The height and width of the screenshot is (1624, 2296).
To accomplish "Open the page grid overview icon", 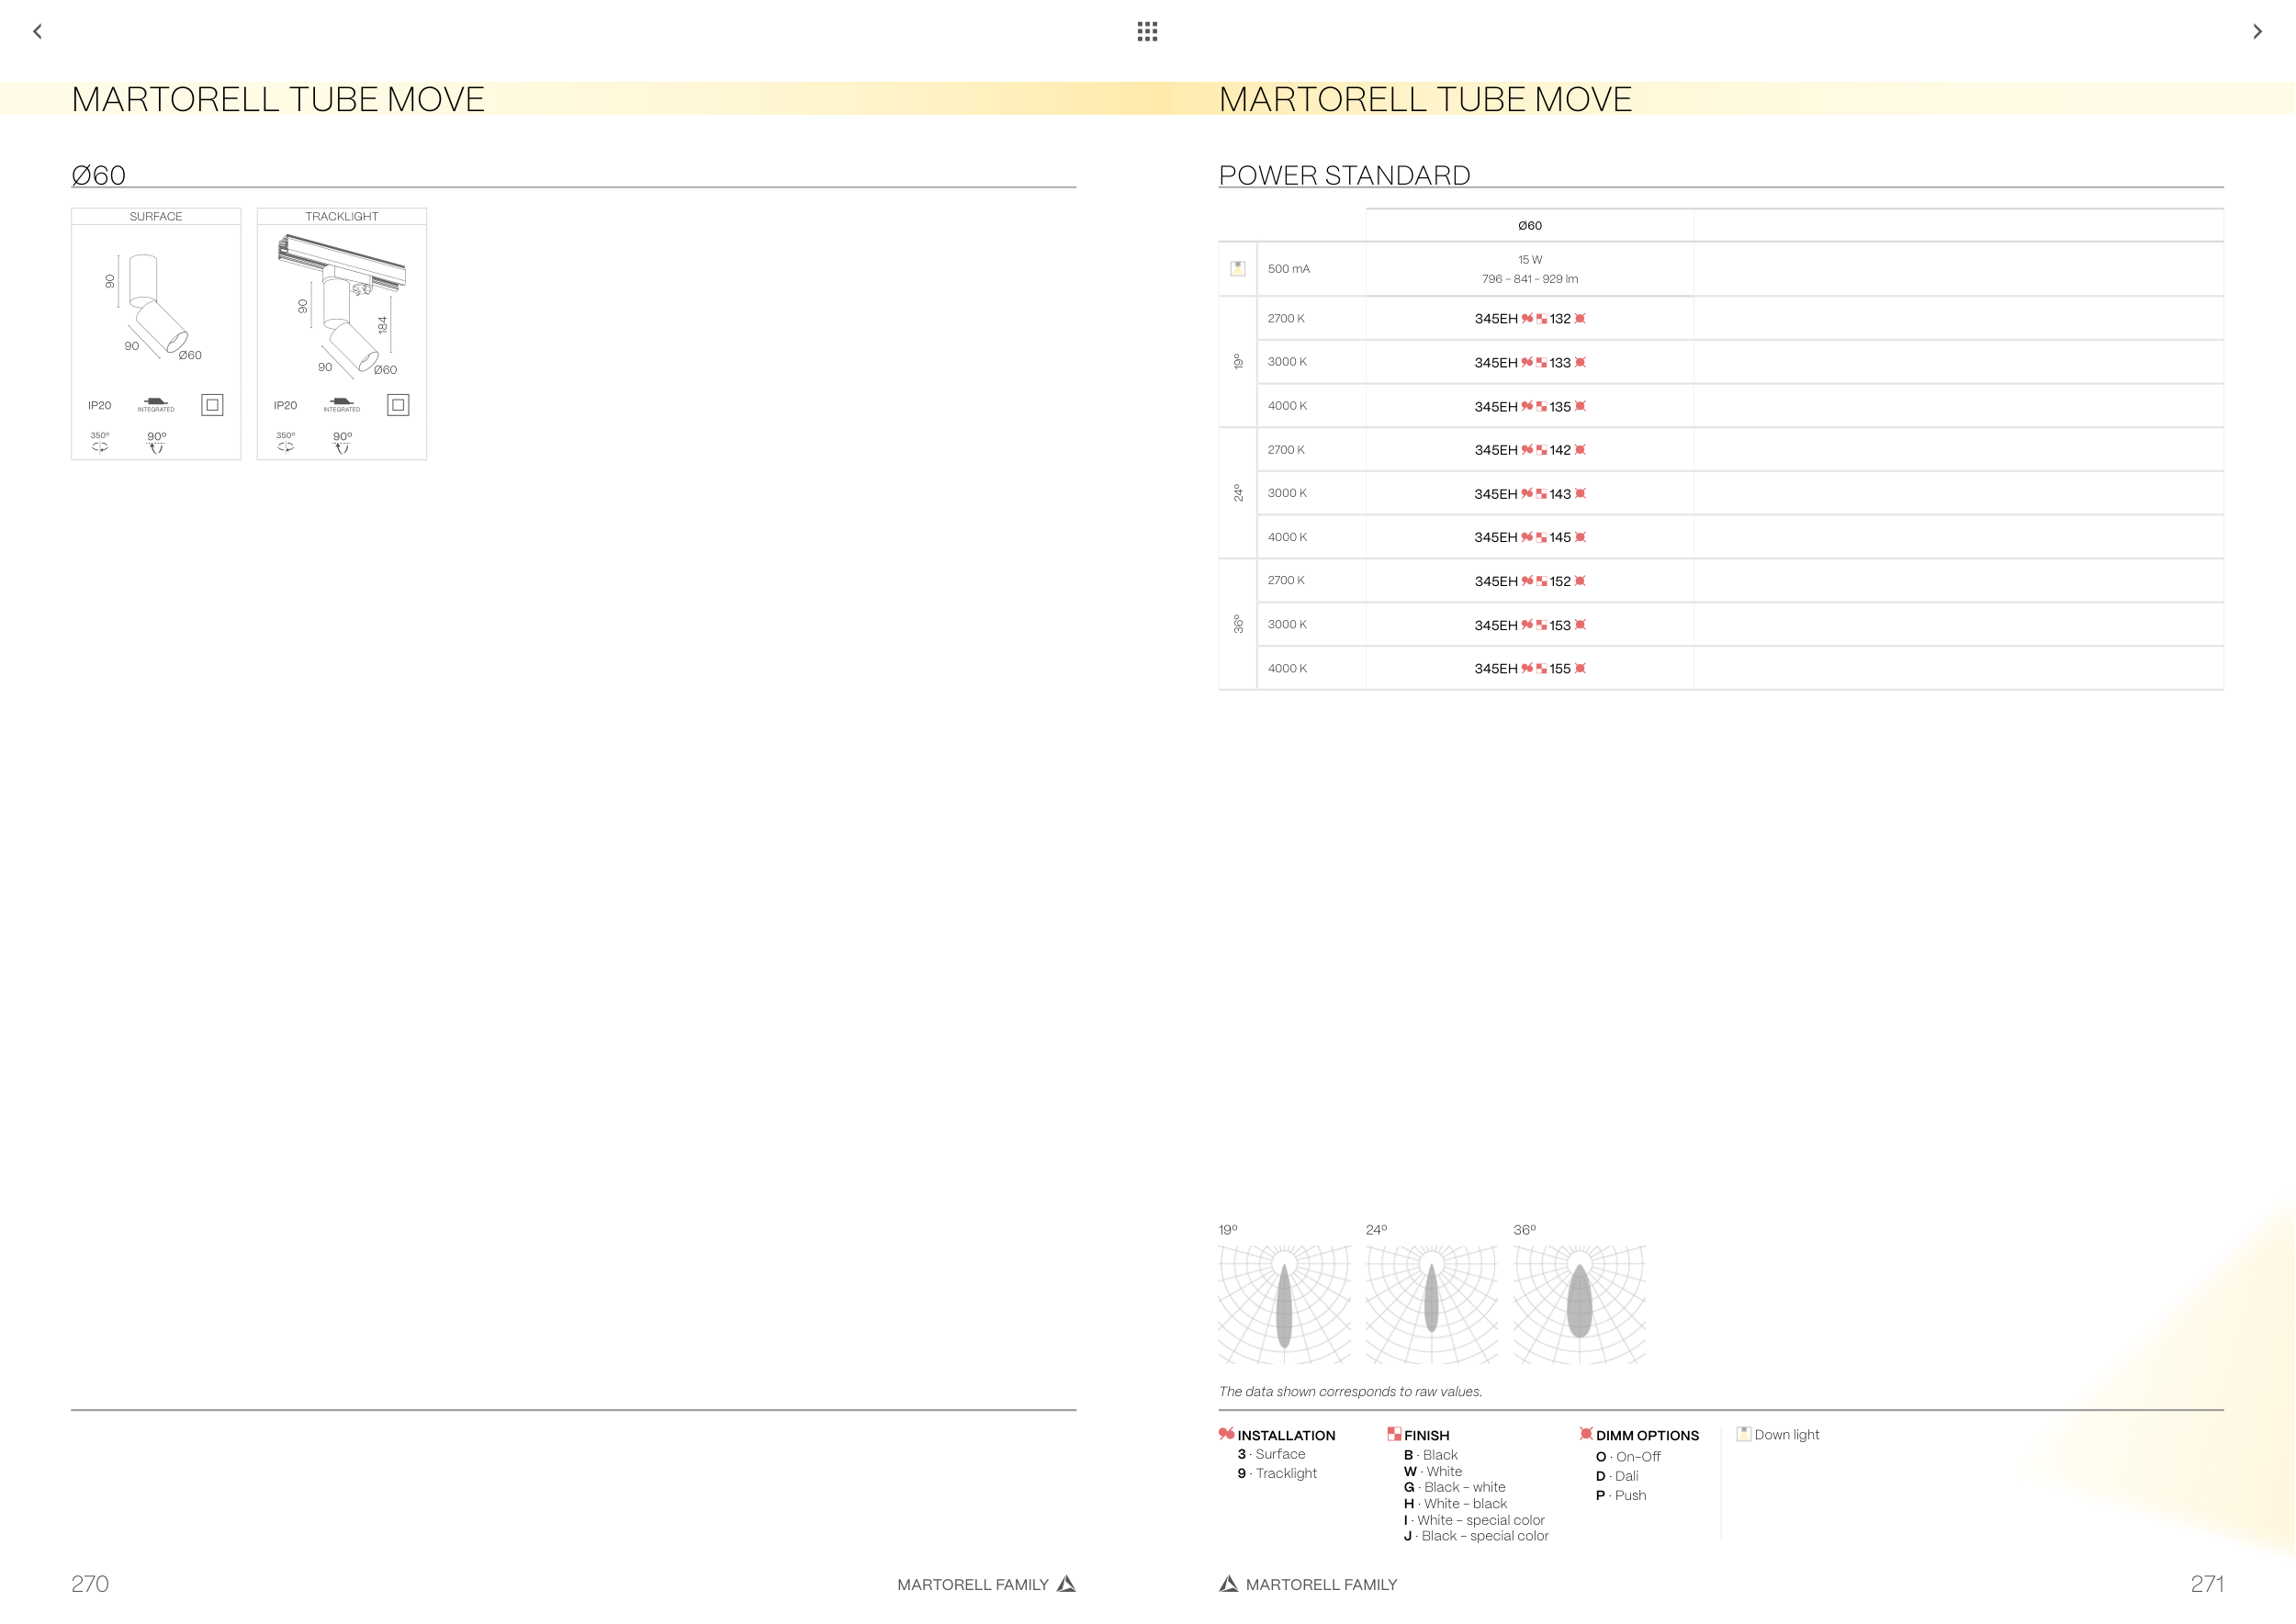I will pos(1147,31).
